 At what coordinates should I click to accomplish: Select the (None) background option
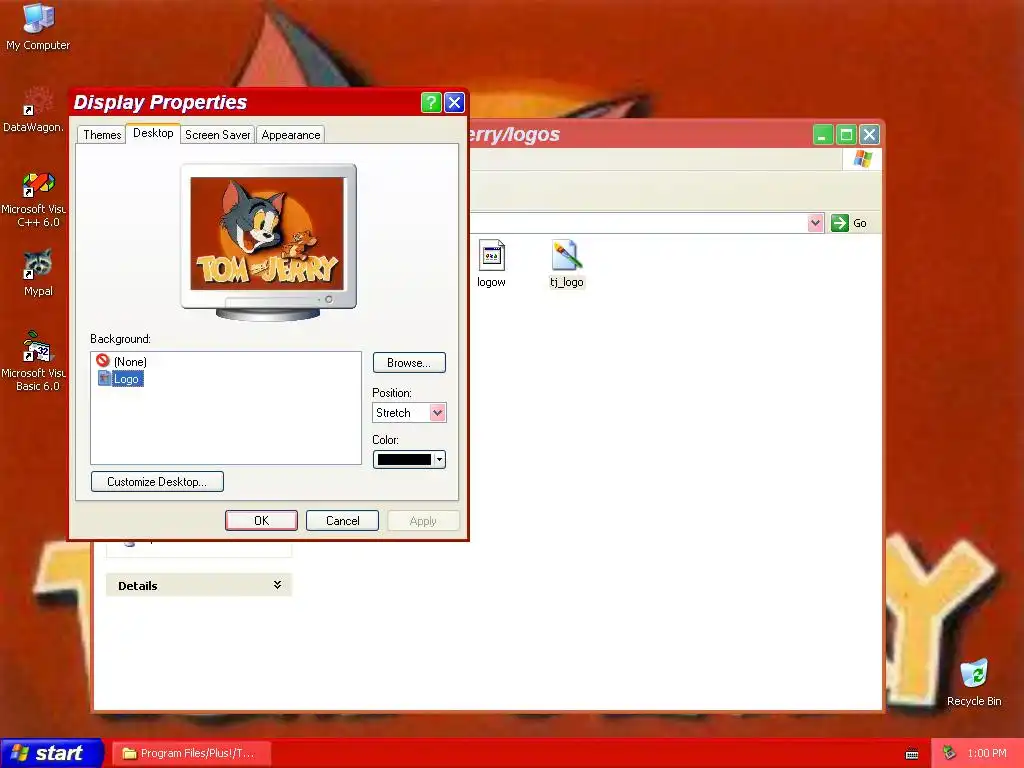[121, 361]
